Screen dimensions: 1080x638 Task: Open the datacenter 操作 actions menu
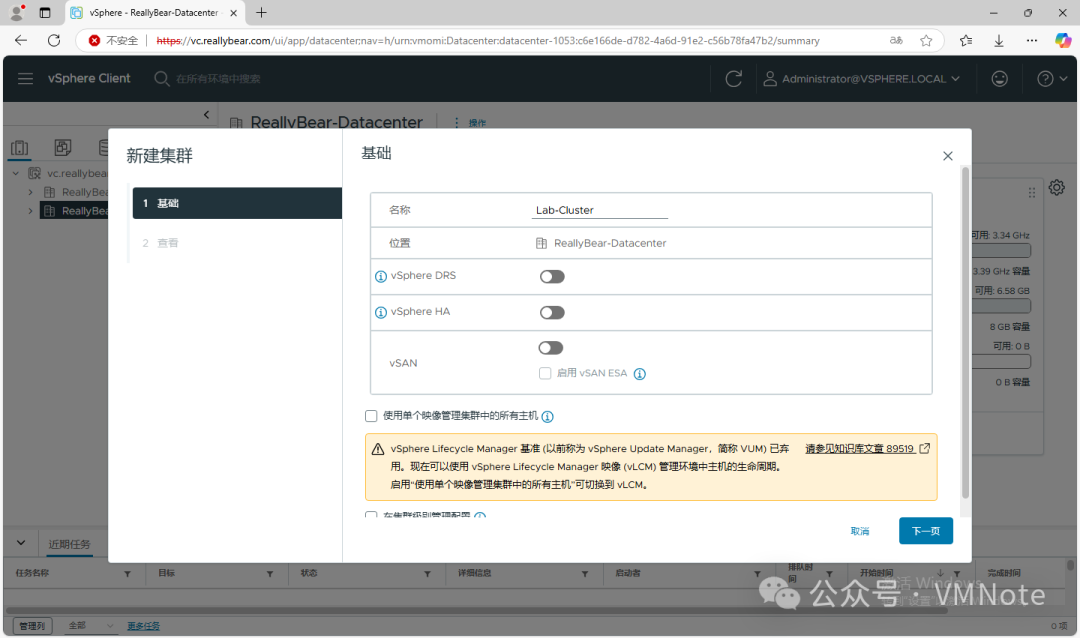(x=470, y=123)
